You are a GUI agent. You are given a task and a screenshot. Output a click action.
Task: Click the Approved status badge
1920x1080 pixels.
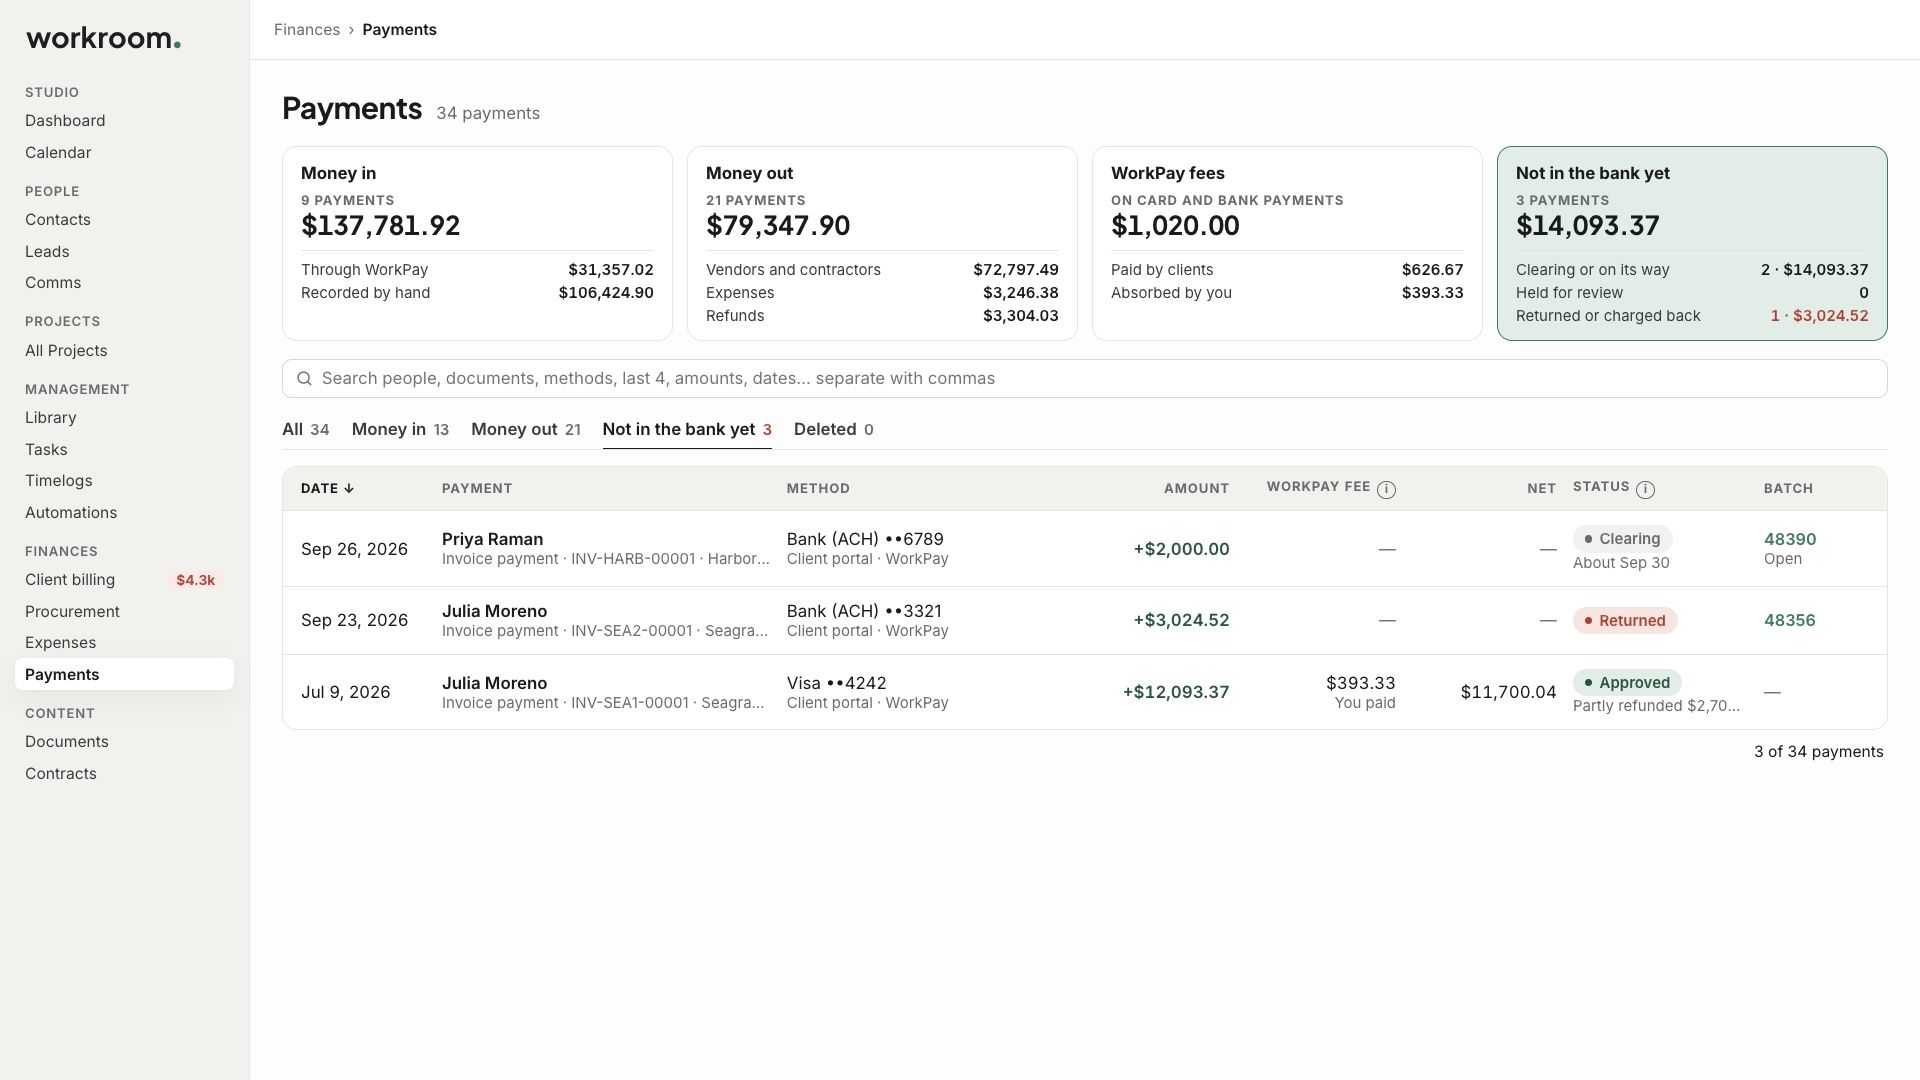click(x=1626, y=682)
